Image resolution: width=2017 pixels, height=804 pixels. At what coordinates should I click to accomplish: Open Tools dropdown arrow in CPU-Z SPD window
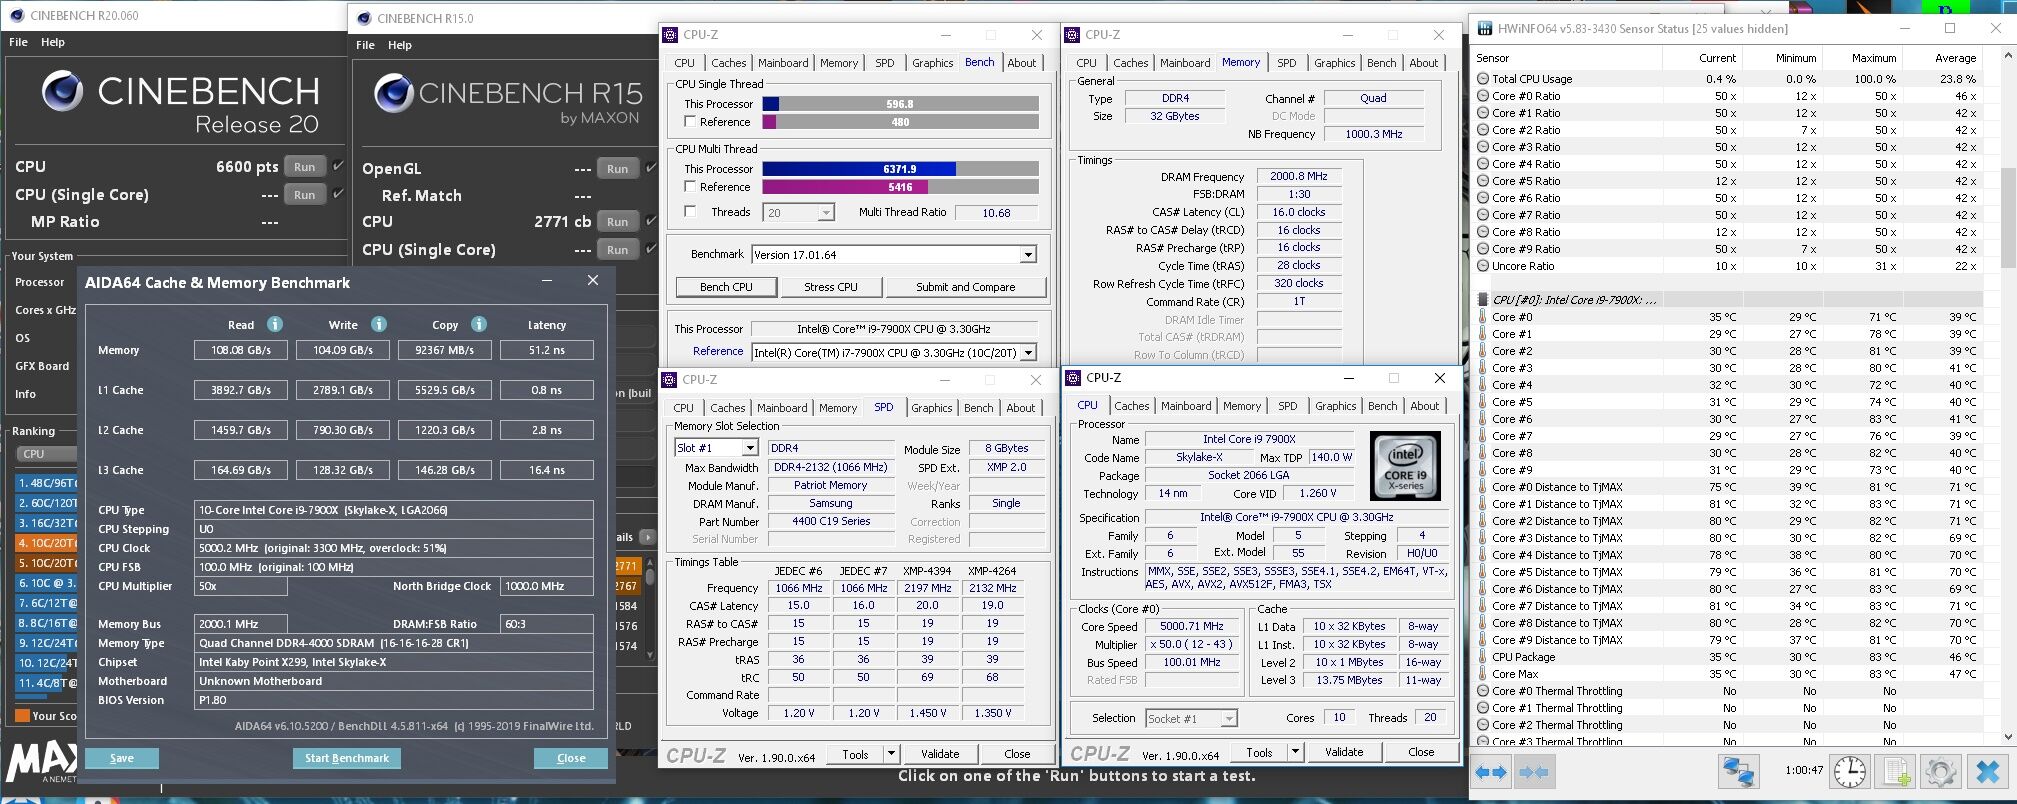[x=892, y=754]
